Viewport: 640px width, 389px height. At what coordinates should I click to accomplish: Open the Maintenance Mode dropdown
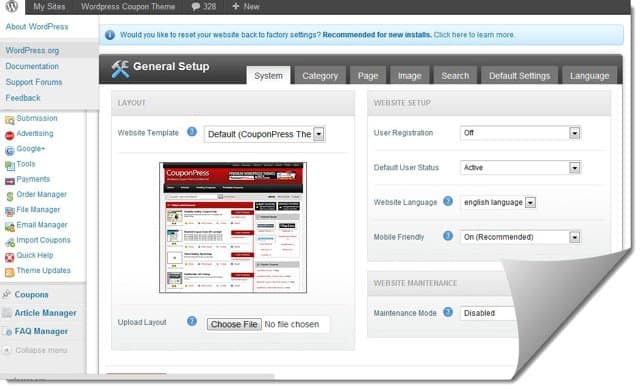(488, 313)
